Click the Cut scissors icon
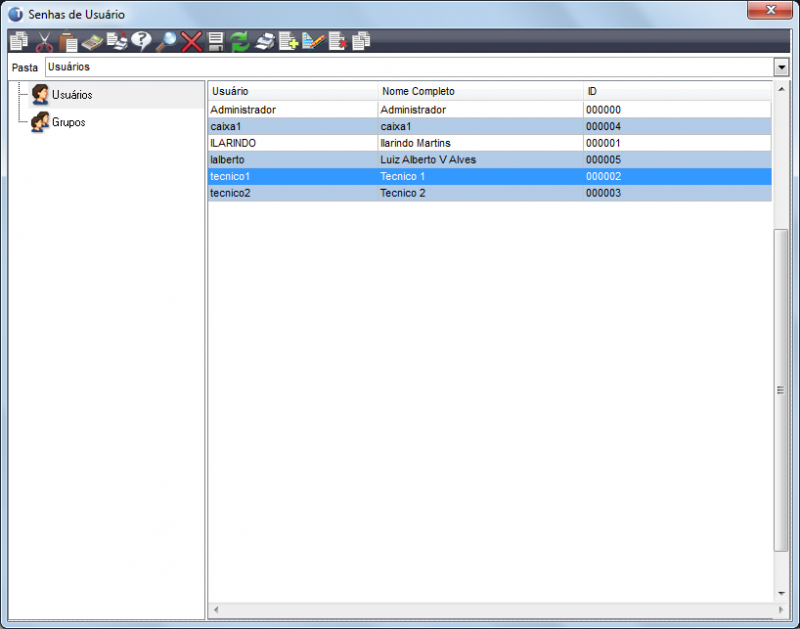This screenshot has width=800, height=629. [x=44, y=42]
